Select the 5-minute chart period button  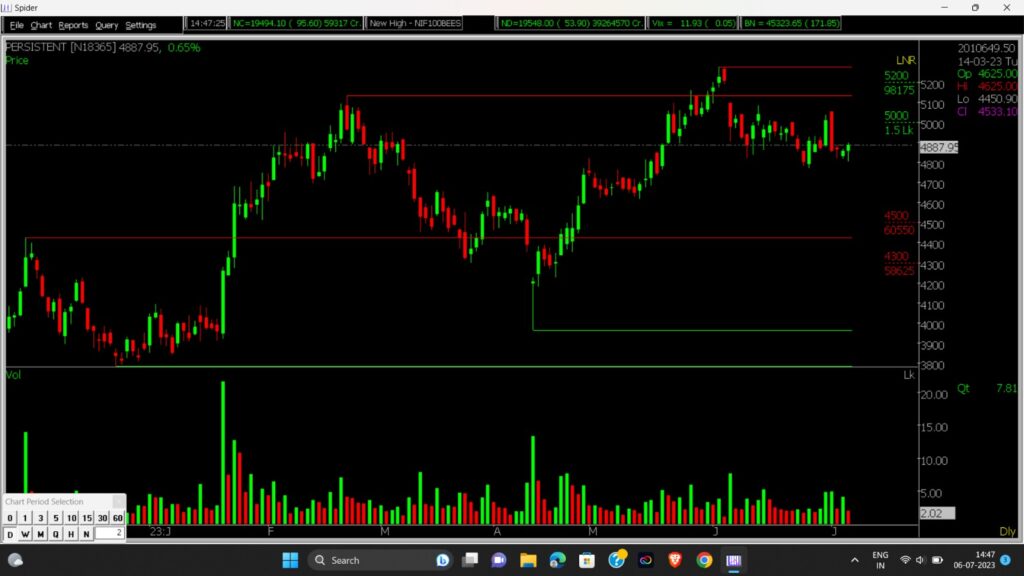[x=56, y=518]
